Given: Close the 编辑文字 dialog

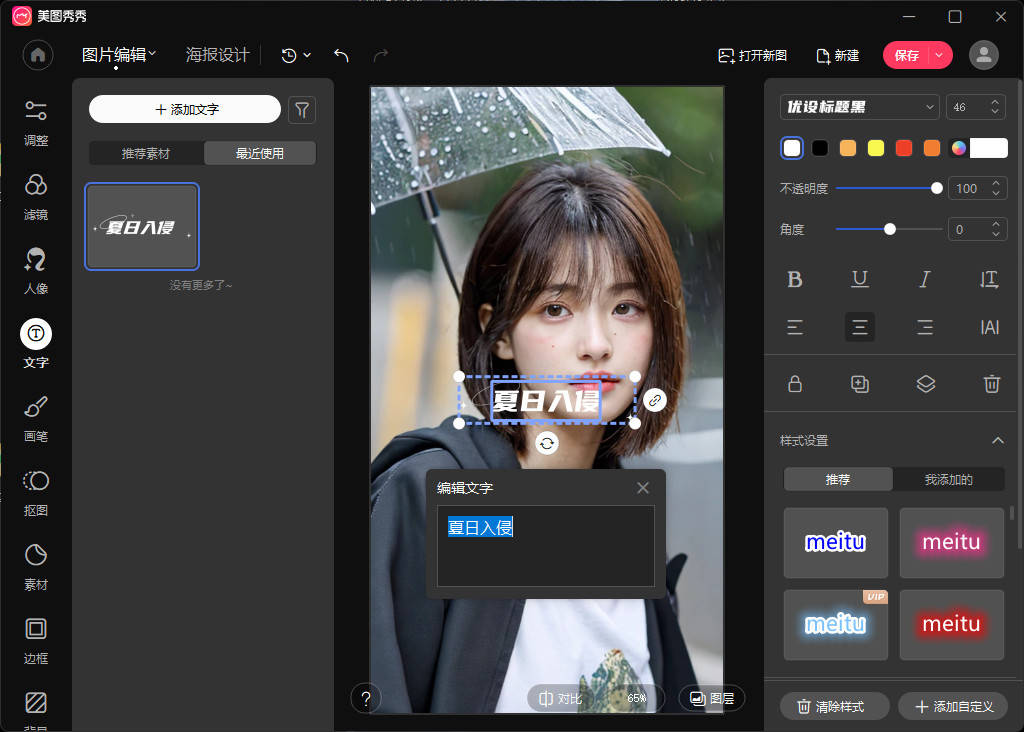Looking at the screenshot, I should (643, 488).
